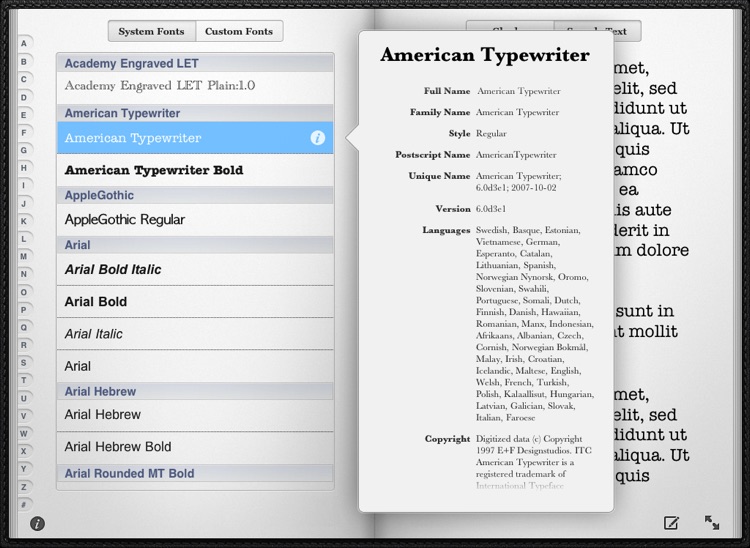Jump to index letter U
Viewport: 750px width, 548px height.
[24, 398]
